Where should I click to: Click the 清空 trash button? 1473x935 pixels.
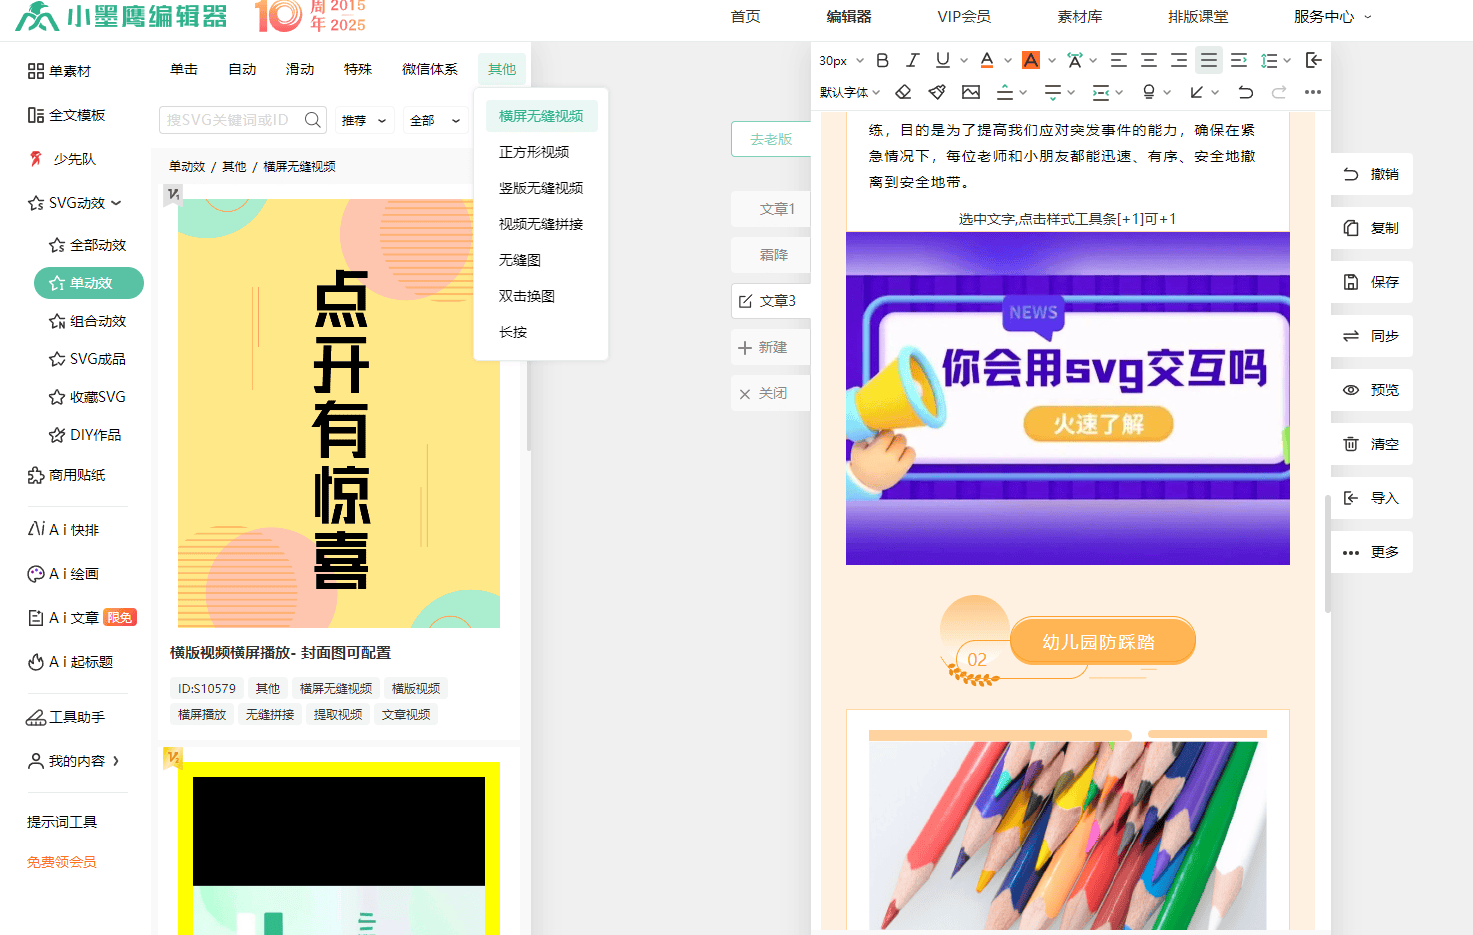point(1371,444)
